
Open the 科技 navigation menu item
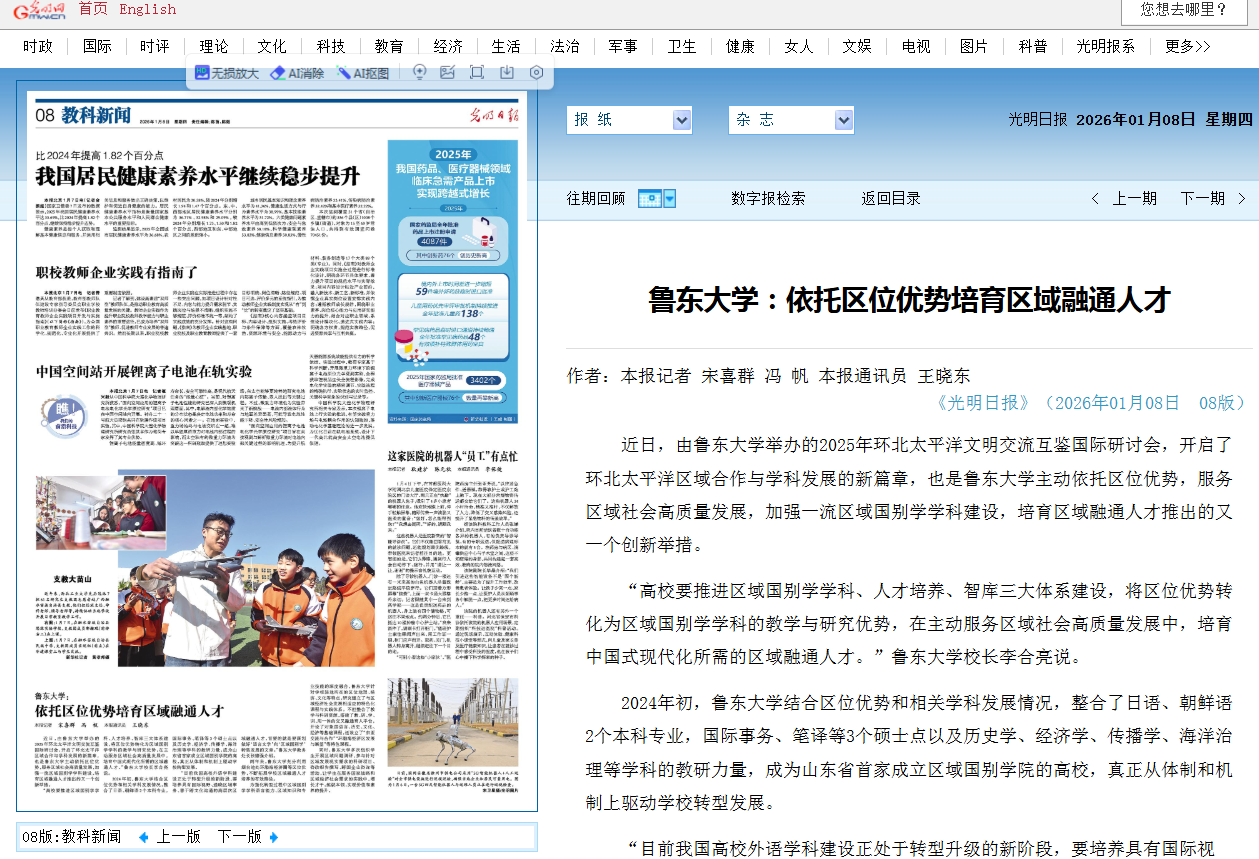pos(331,46)
